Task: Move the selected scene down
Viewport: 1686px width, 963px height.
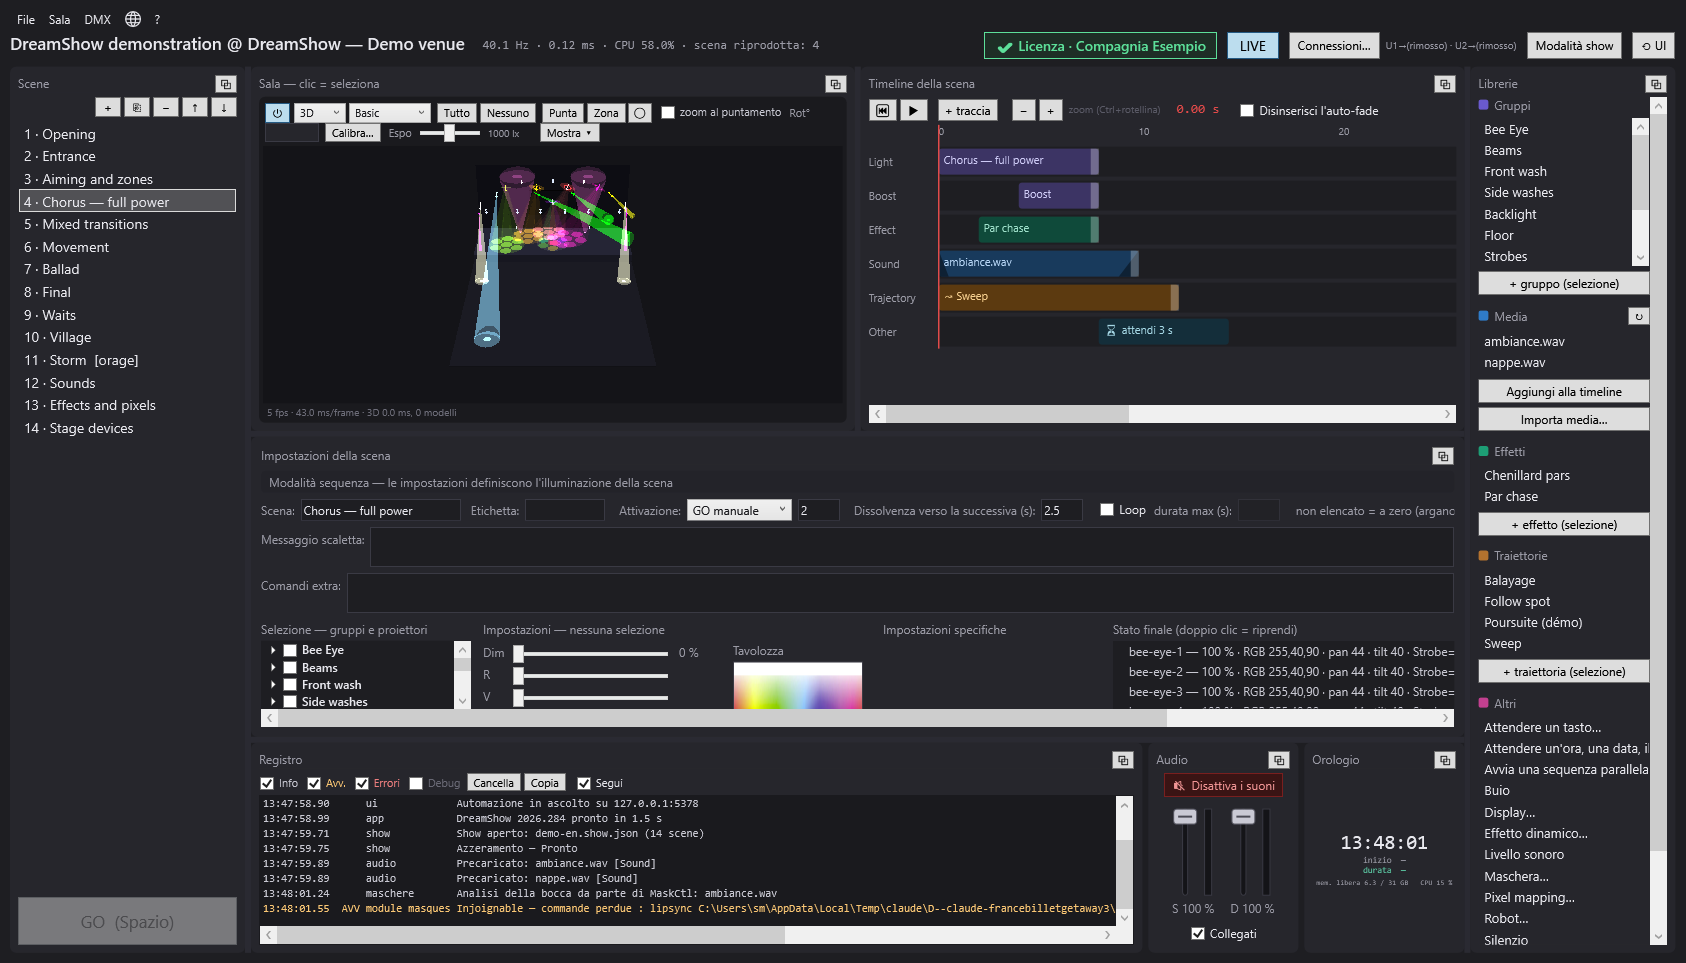Action: (224, 107)
